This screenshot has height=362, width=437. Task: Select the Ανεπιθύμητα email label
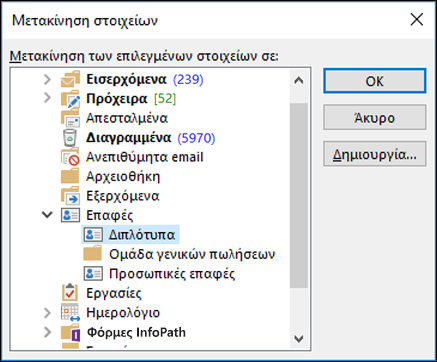point(145,157)
